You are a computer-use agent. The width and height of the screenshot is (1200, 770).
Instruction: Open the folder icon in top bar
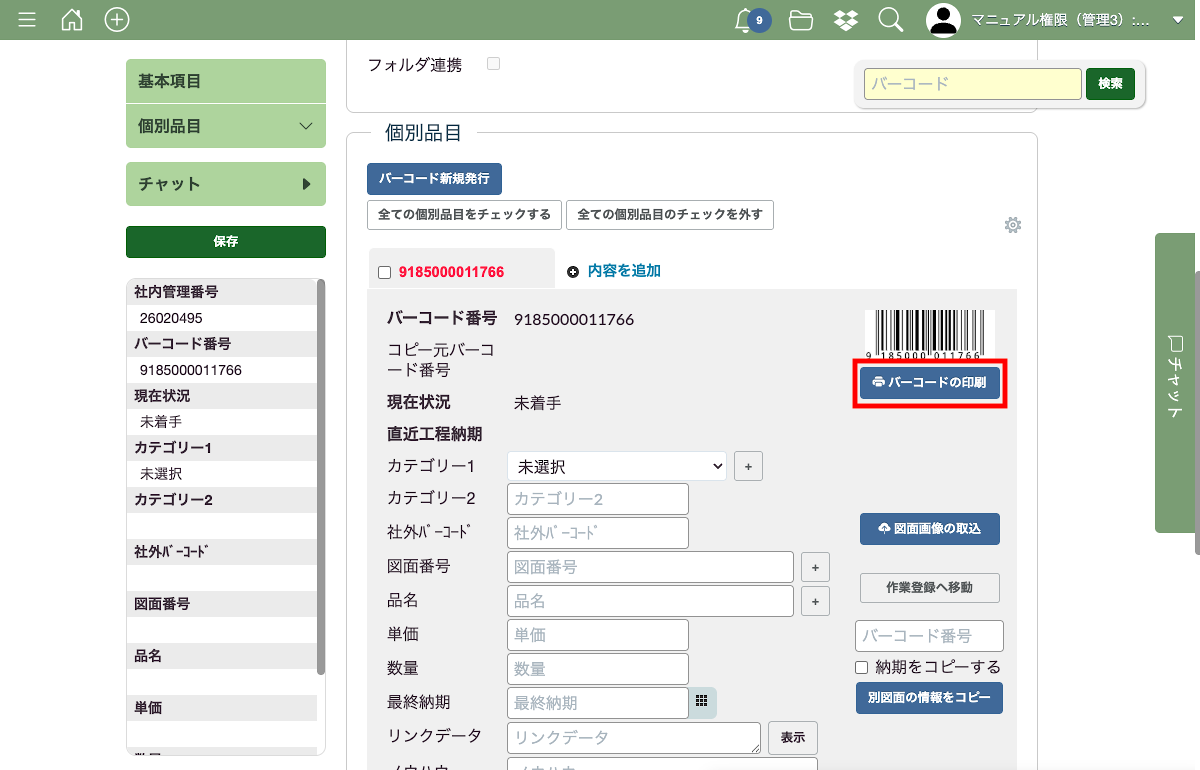[x=800, y=20]
